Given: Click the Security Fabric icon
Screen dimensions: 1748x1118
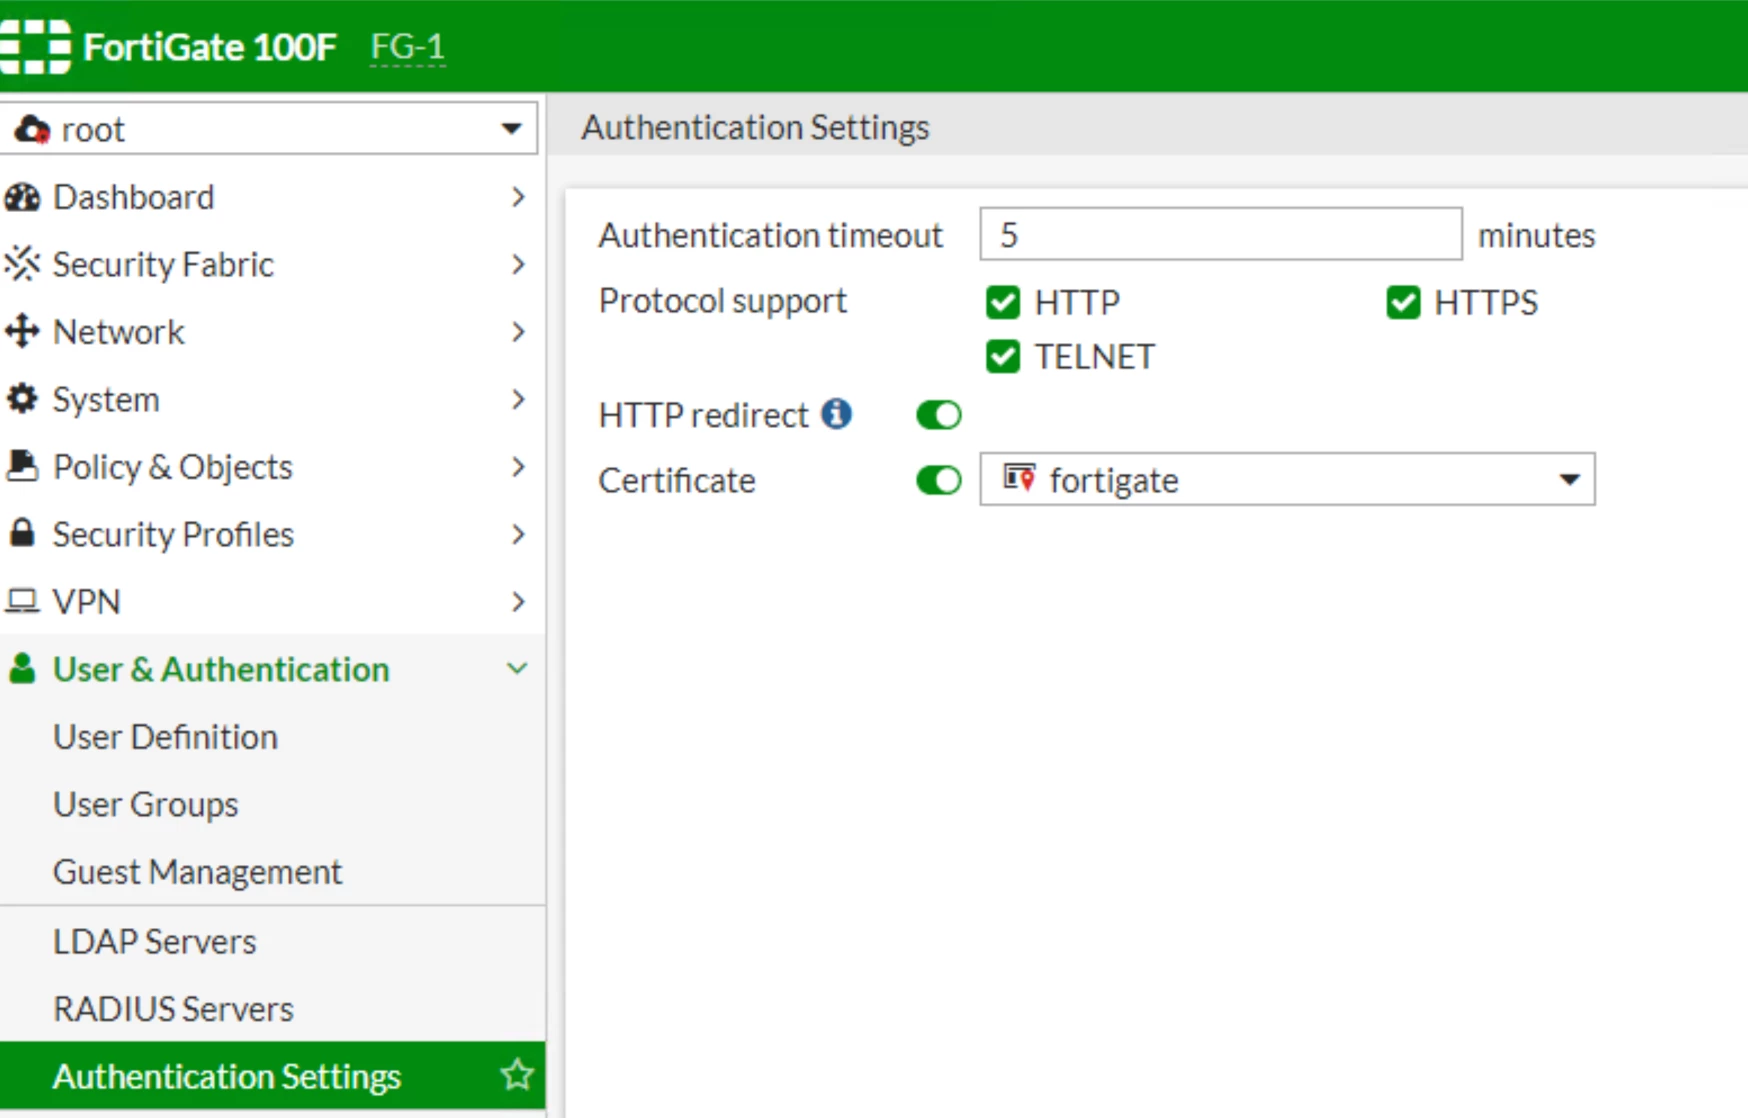Looking at the screenshot, I should pyautogui.click(x=22, y=264).
